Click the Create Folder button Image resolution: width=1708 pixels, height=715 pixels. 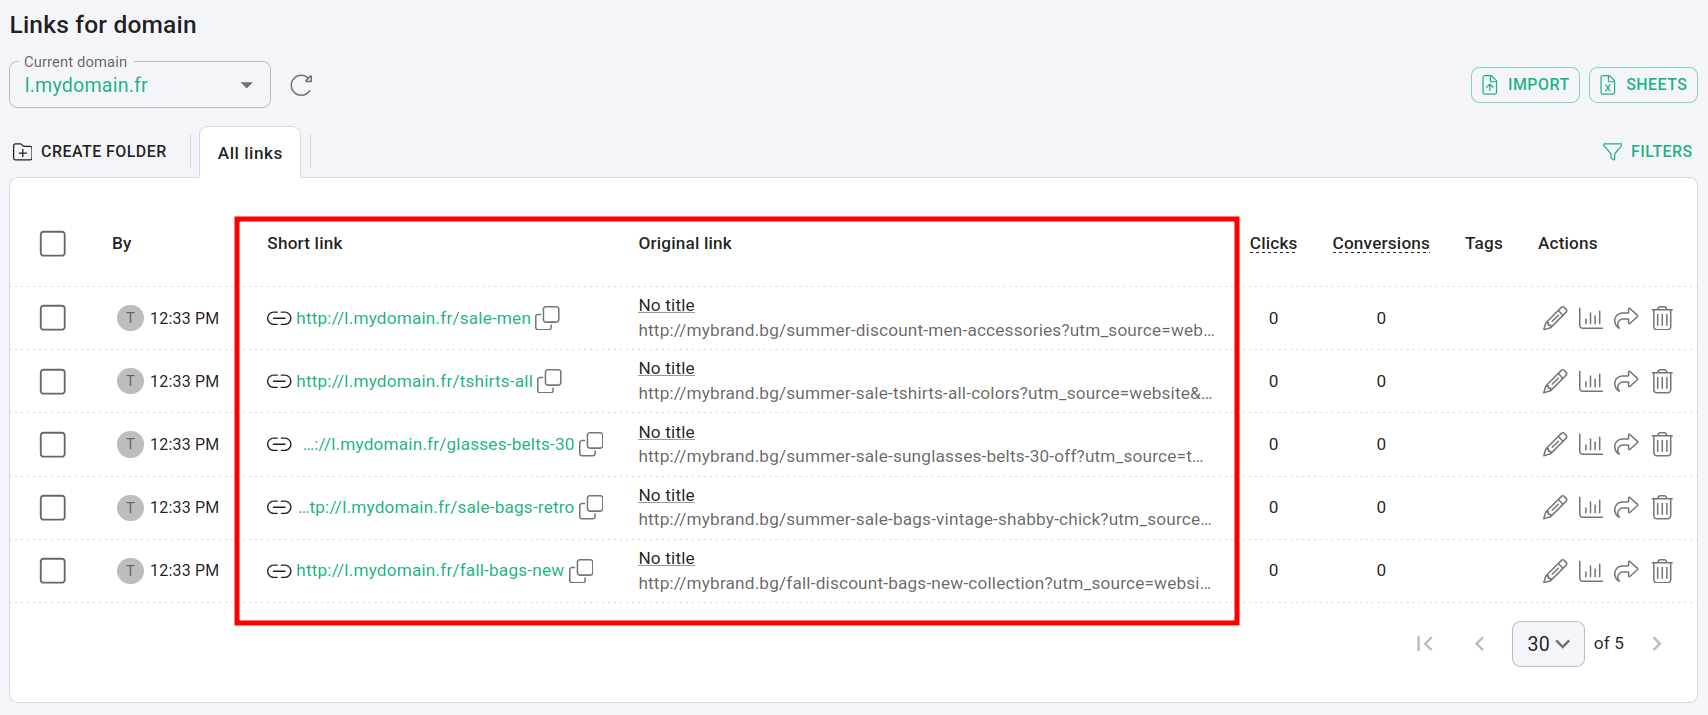[x=90, y=152]
